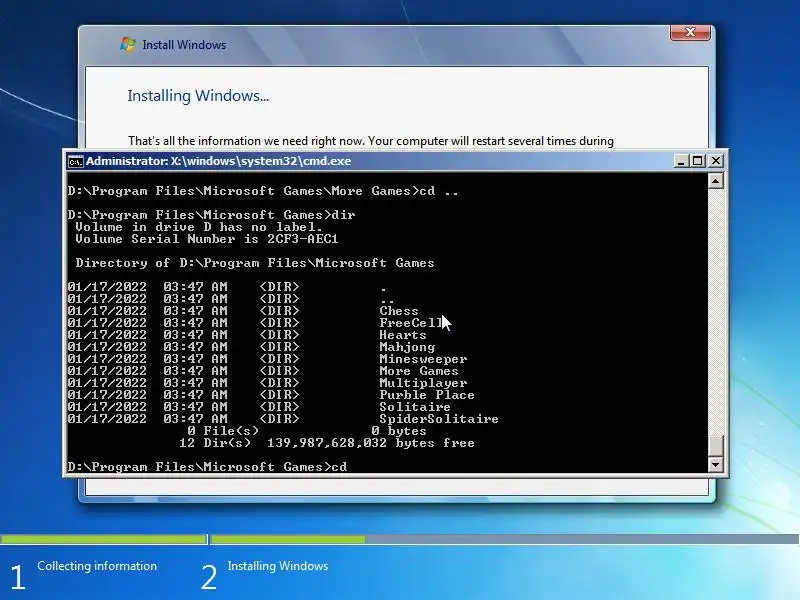Click the cmd.exe window title bar text
800x600 pixels.
[x=218, y=161]
